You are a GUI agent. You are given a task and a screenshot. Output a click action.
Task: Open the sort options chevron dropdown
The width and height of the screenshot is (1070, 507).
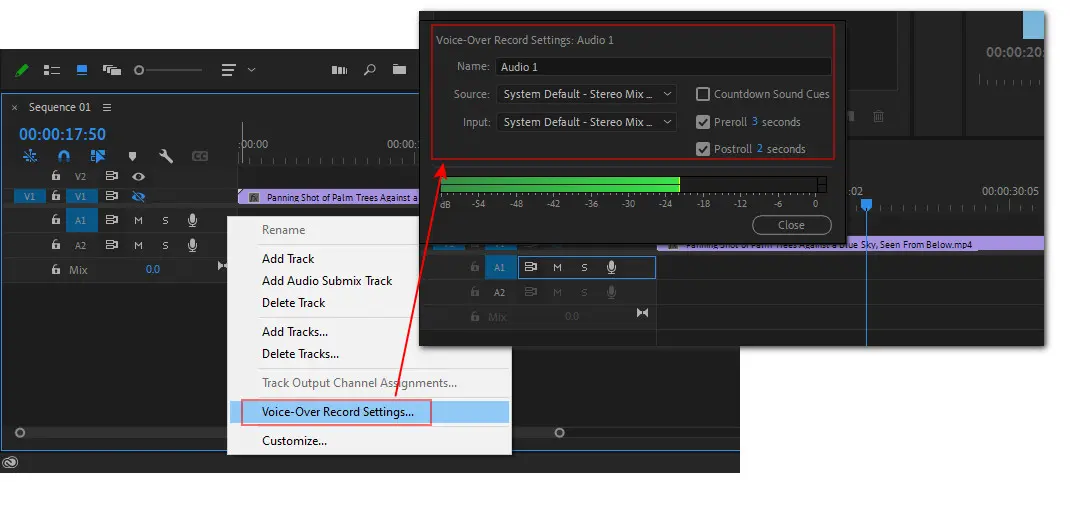251,70
